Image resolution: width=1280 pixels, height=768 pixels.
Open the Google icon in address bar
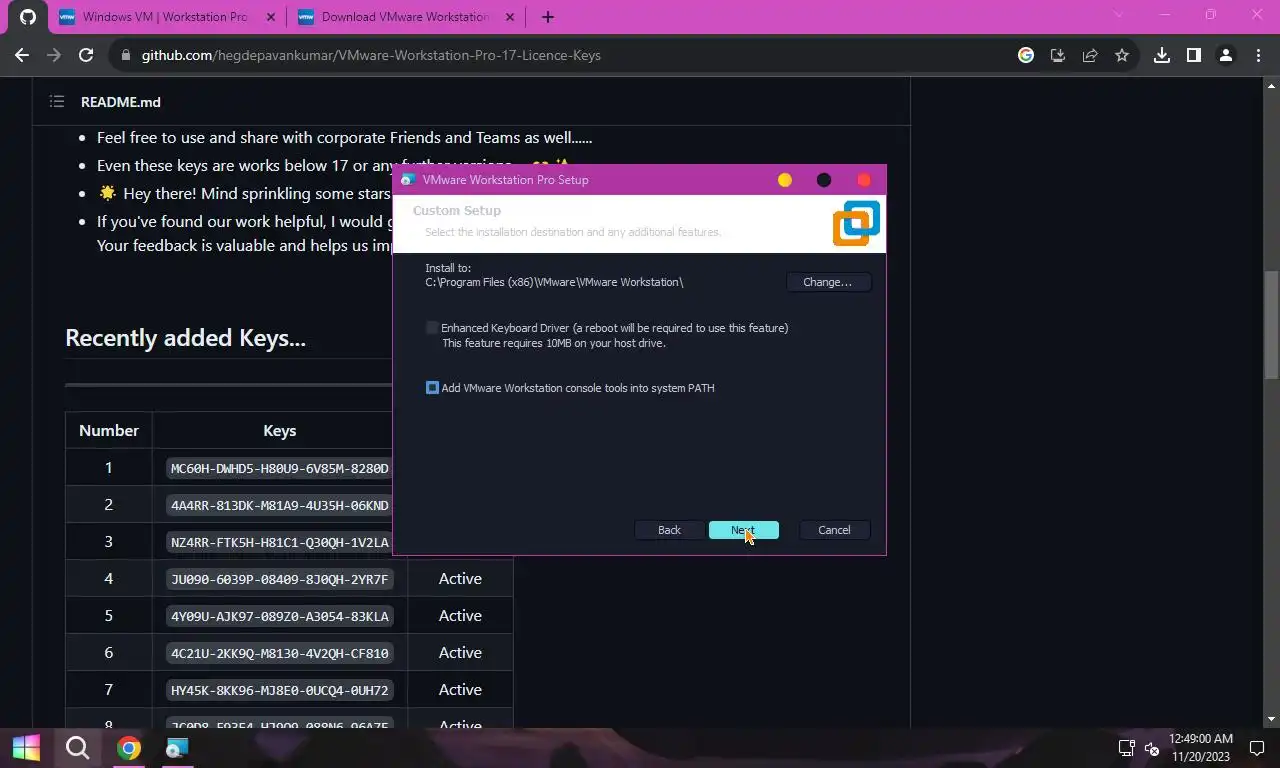click(1026, 55)
